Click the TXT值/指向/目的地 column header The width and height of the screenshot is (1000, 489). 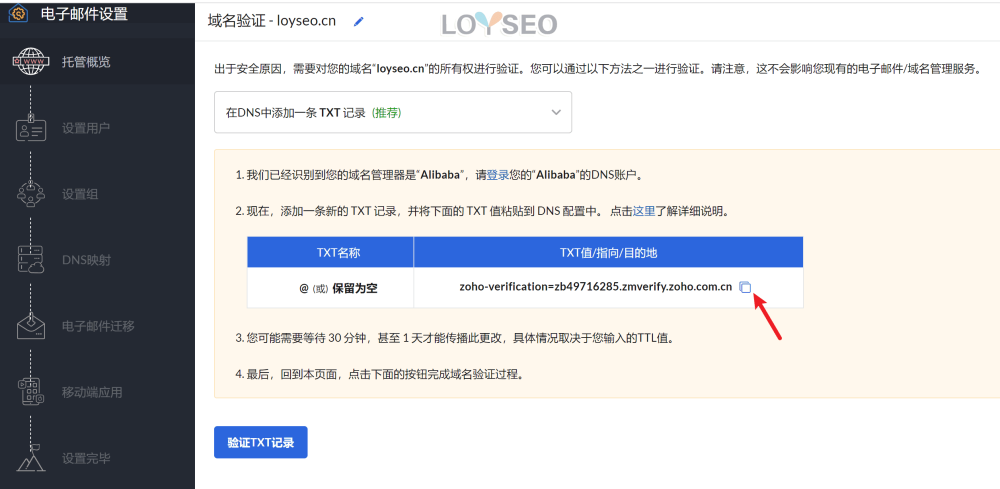coord(608,252)
